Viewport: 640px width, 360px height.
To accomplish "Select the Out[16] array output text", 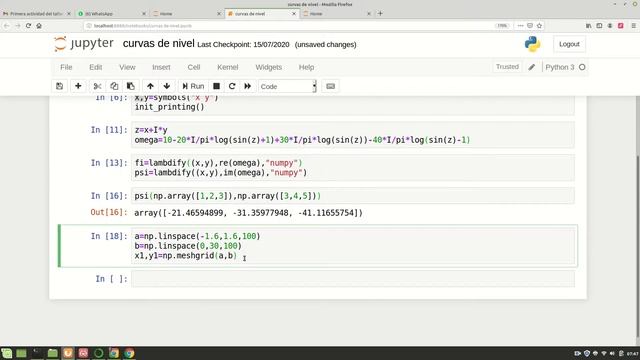I will click(248, 213).
